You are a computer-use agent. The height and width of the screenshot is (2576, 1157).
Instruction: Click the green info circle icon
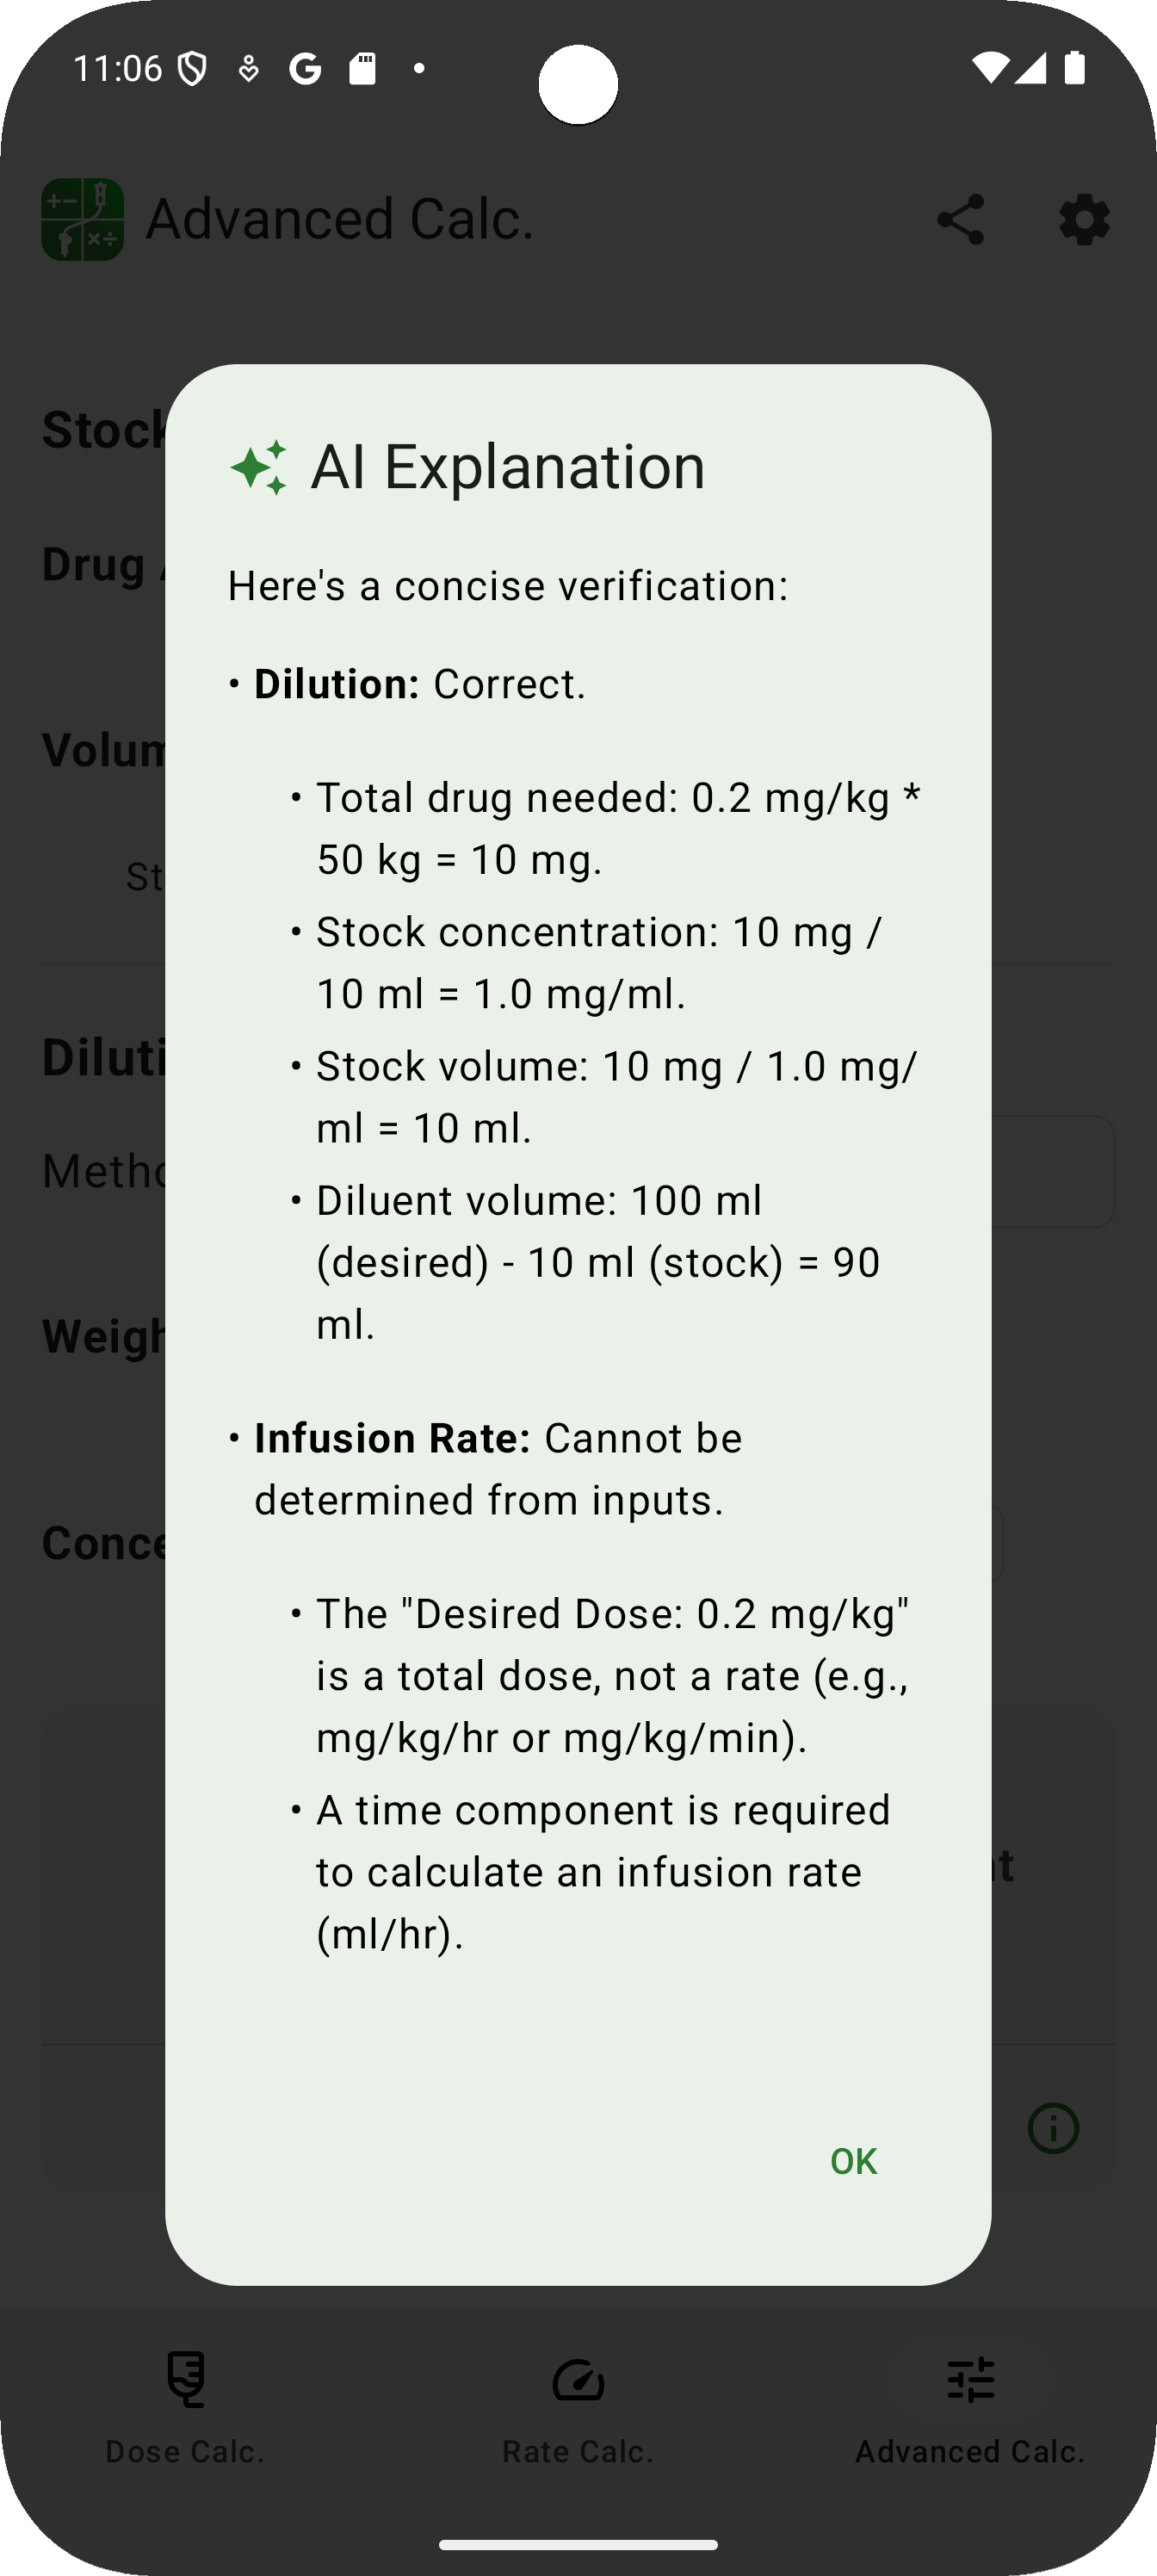tap(1053, 2127)
